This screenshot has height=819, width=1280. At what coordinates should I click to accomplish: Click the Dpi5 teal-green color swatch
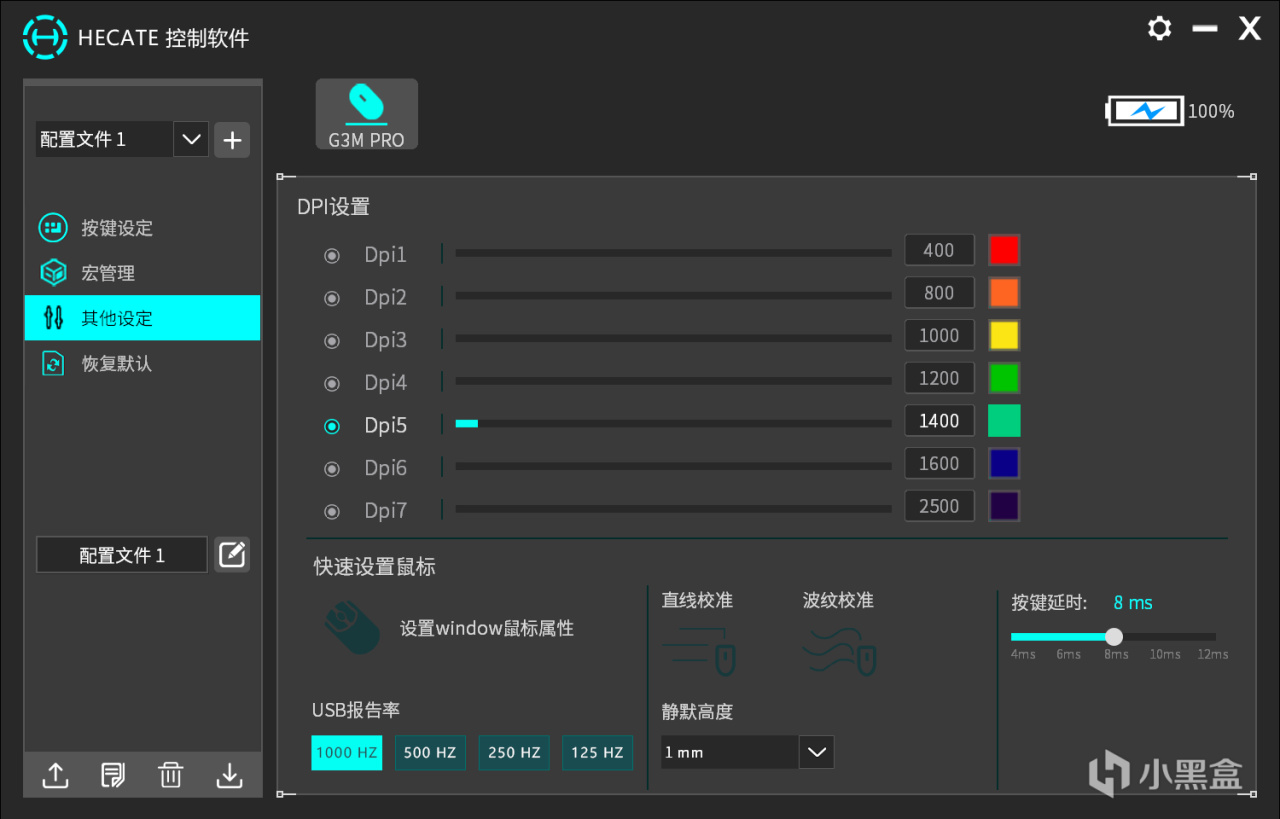1004,421
